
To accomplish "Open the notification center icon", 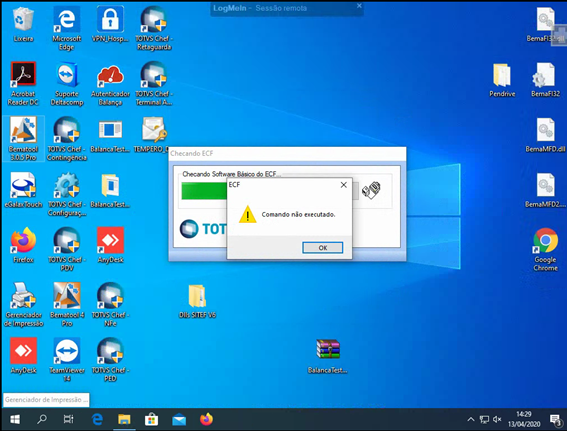I will [x=555, y=420].
